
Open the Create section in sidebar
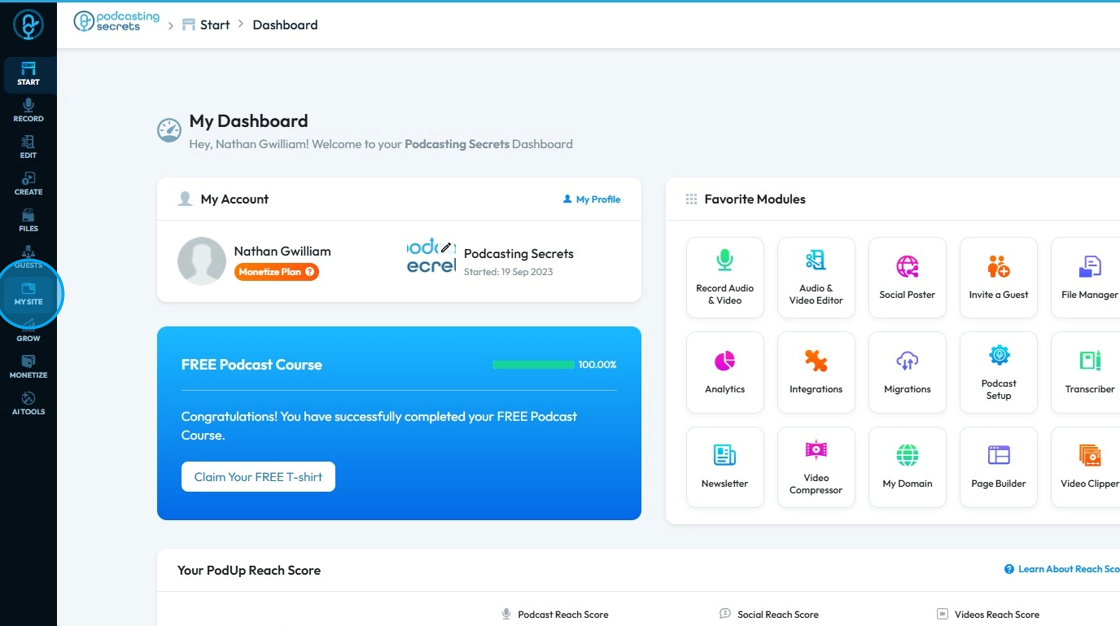[28, 184]
